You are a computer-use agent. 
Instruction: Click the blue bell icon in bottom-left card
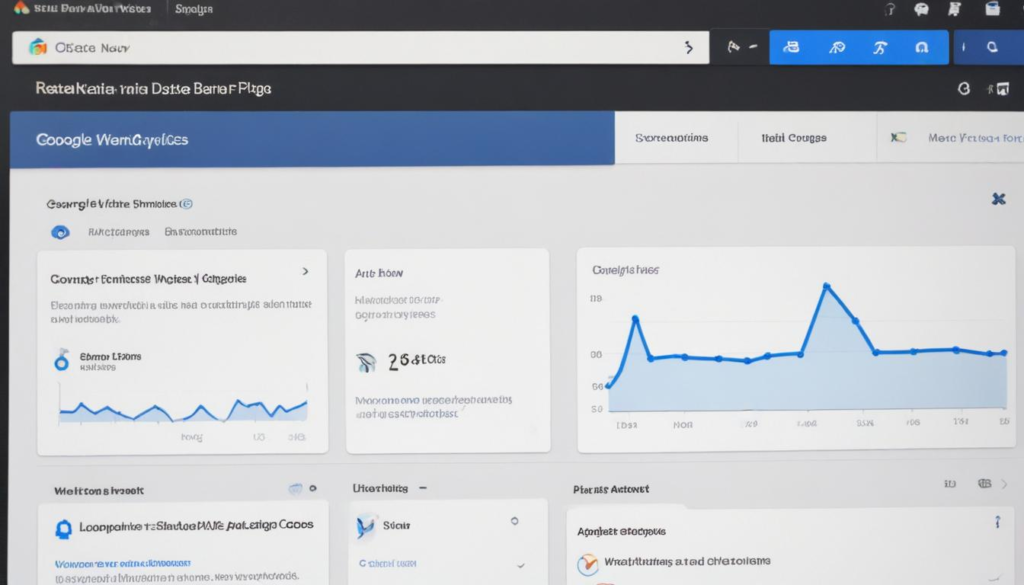click(63, 529)
